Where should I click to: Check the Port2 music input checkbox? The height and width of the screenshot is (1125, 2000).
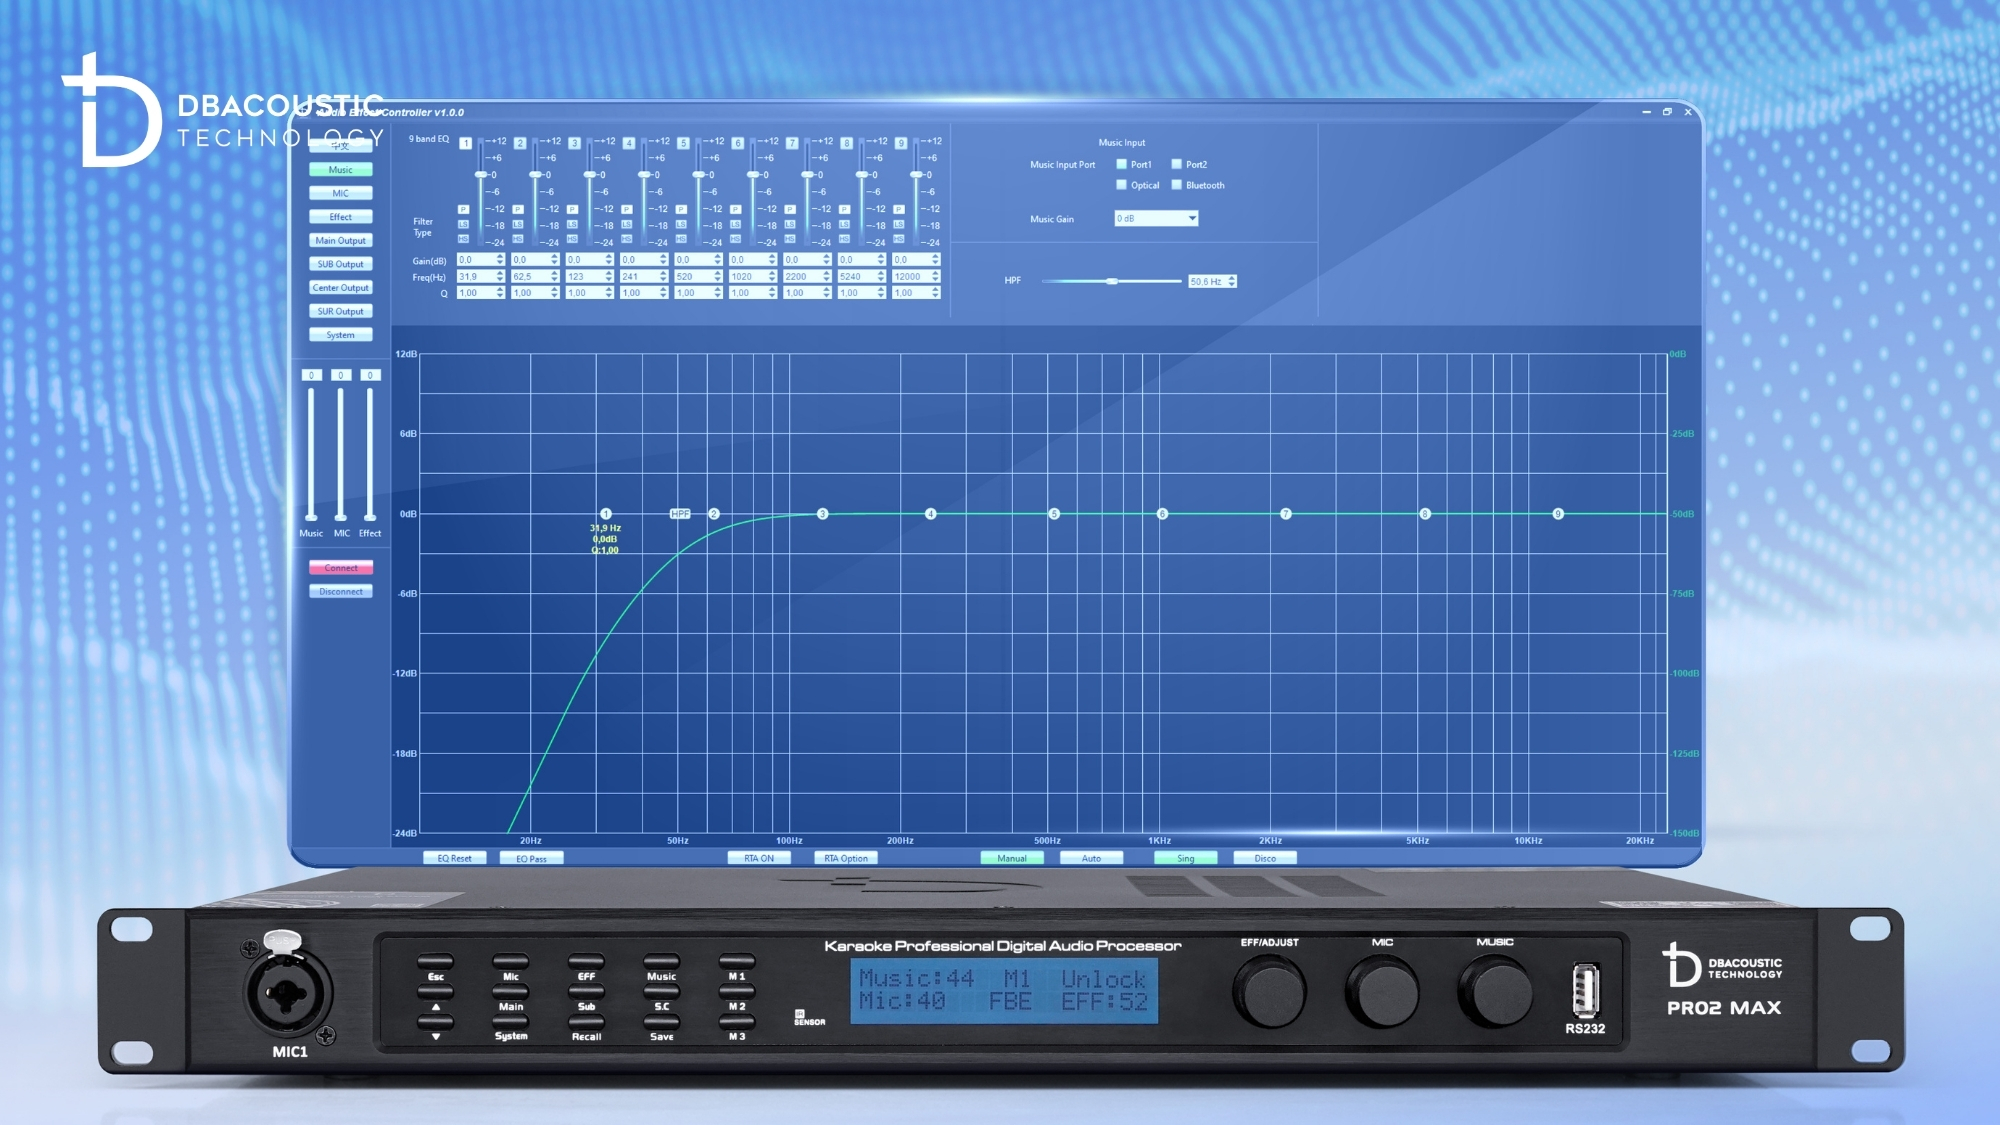pos(1177,164)
